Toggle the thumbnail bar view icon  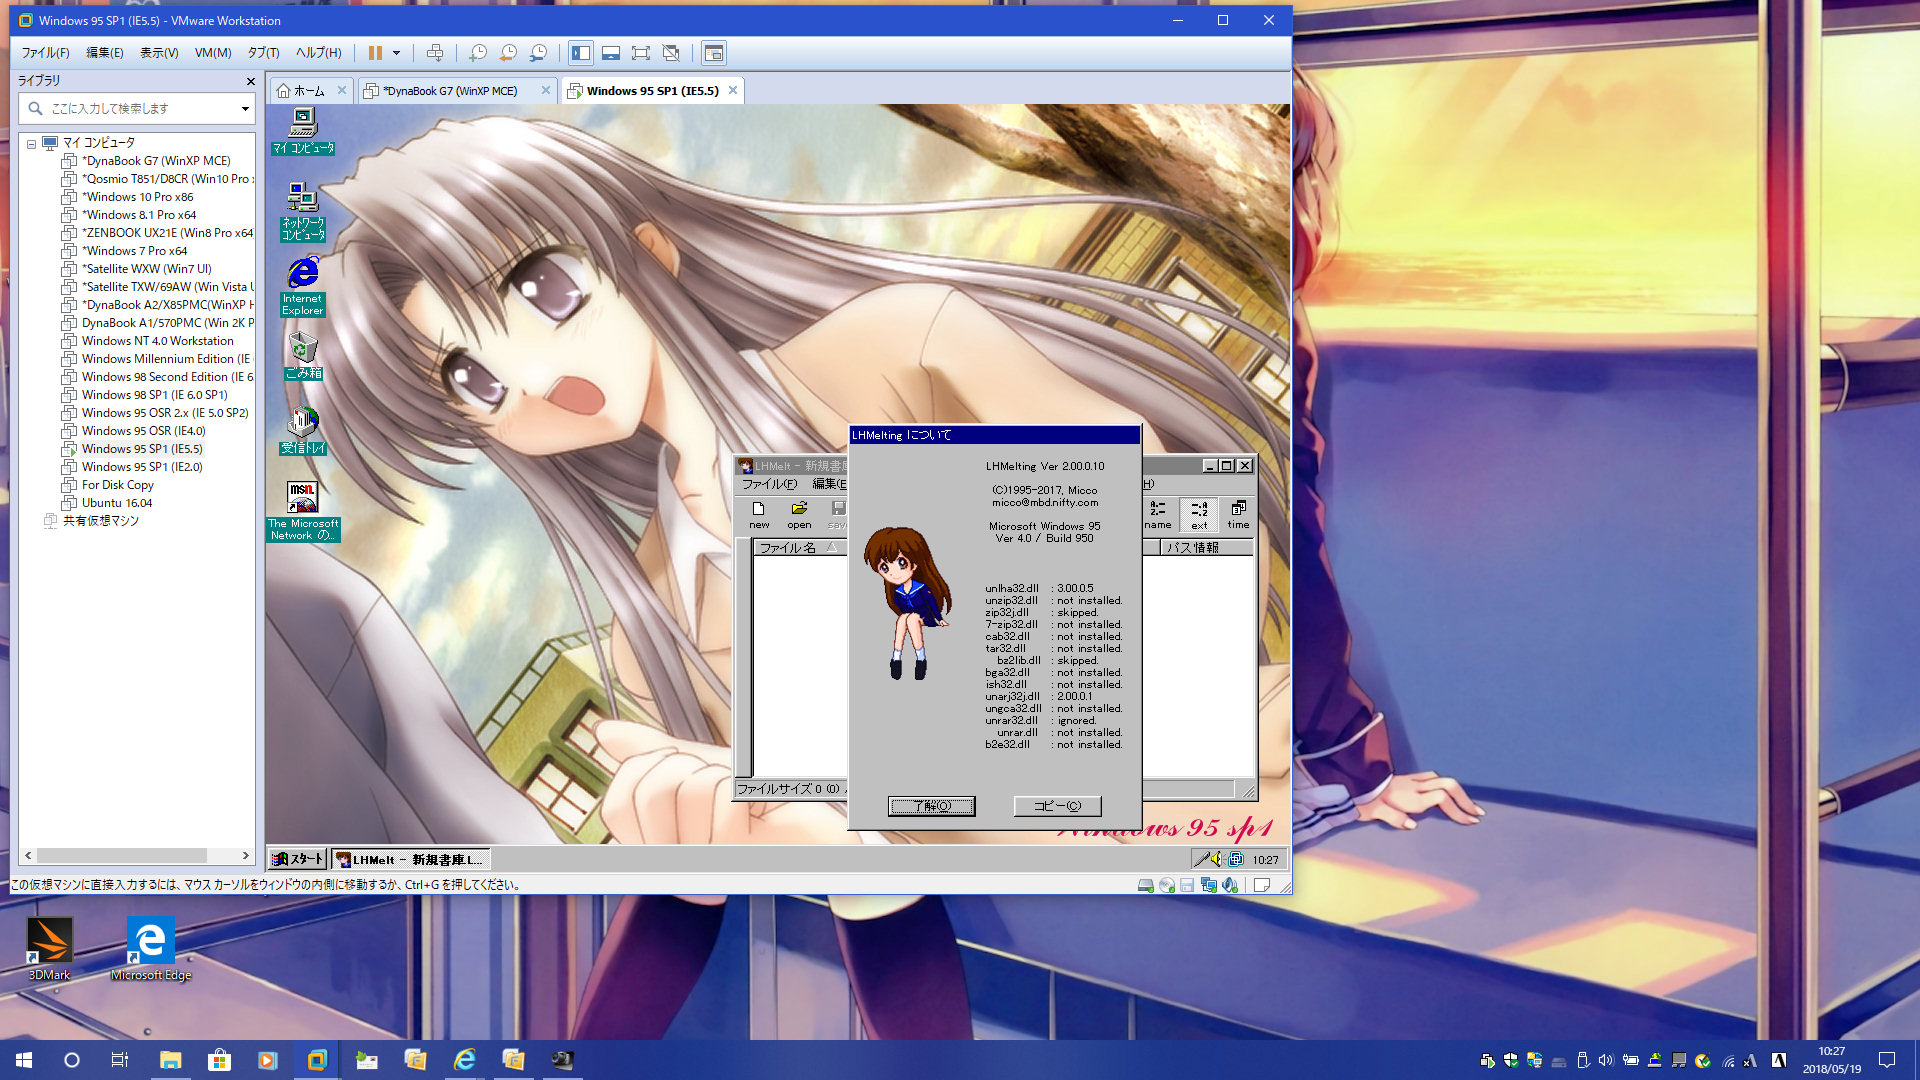611,53
